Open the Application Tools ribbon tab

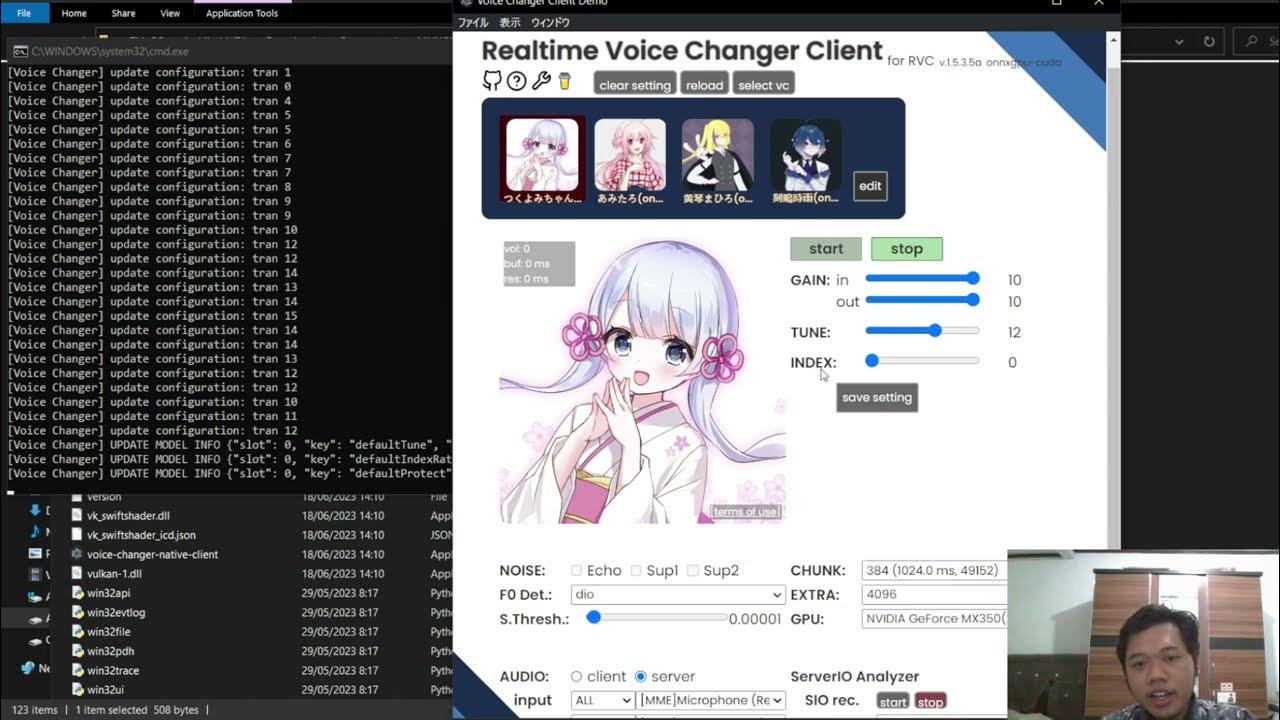point(242,13)
